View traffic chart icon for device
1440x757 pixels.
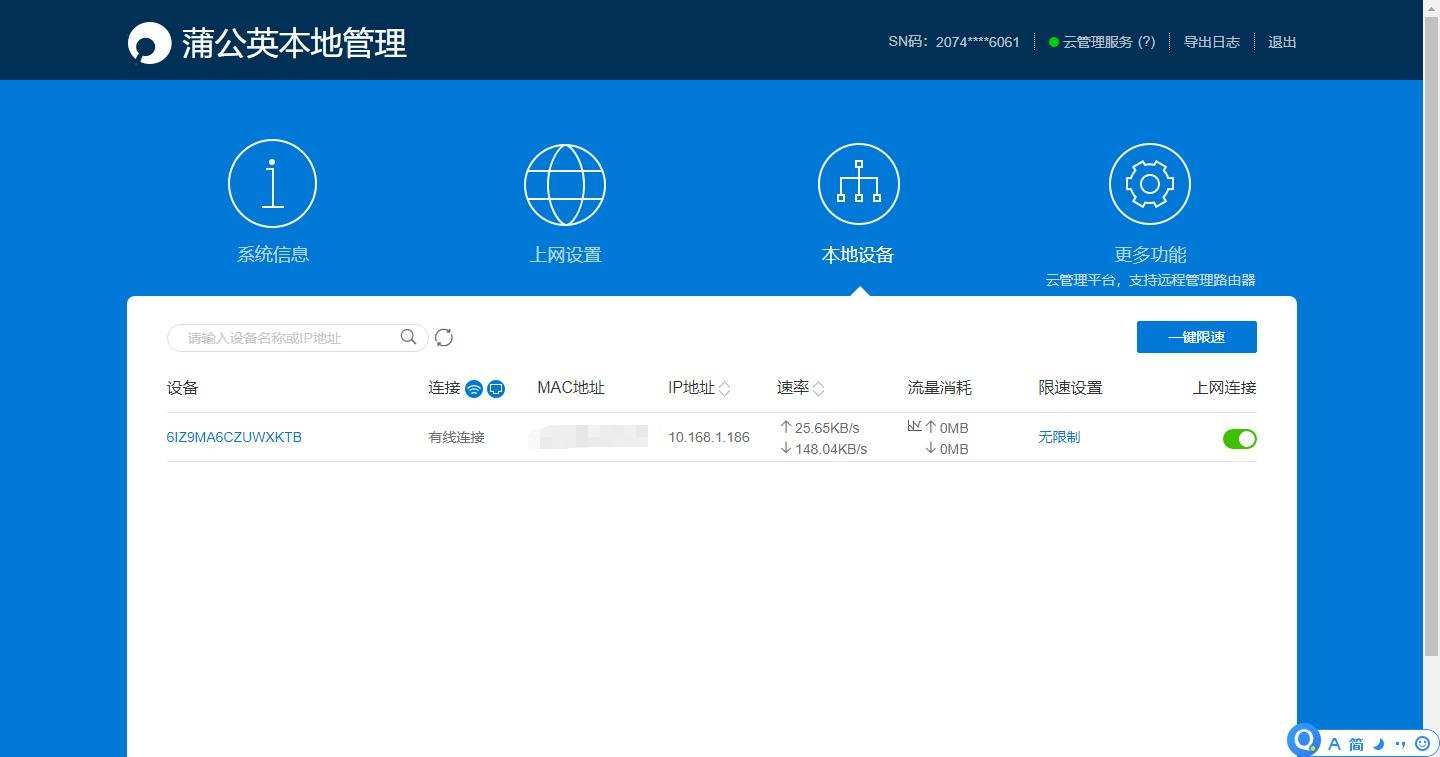914,427
